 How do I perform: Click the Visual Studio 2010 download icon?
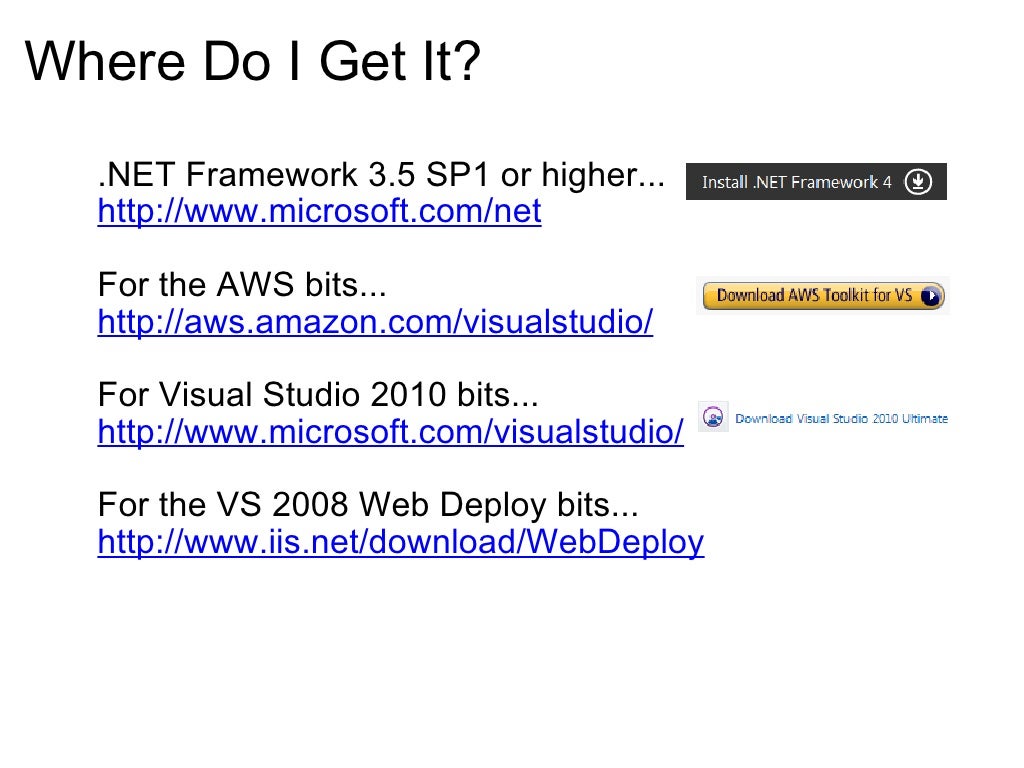(x=713, y=417)
